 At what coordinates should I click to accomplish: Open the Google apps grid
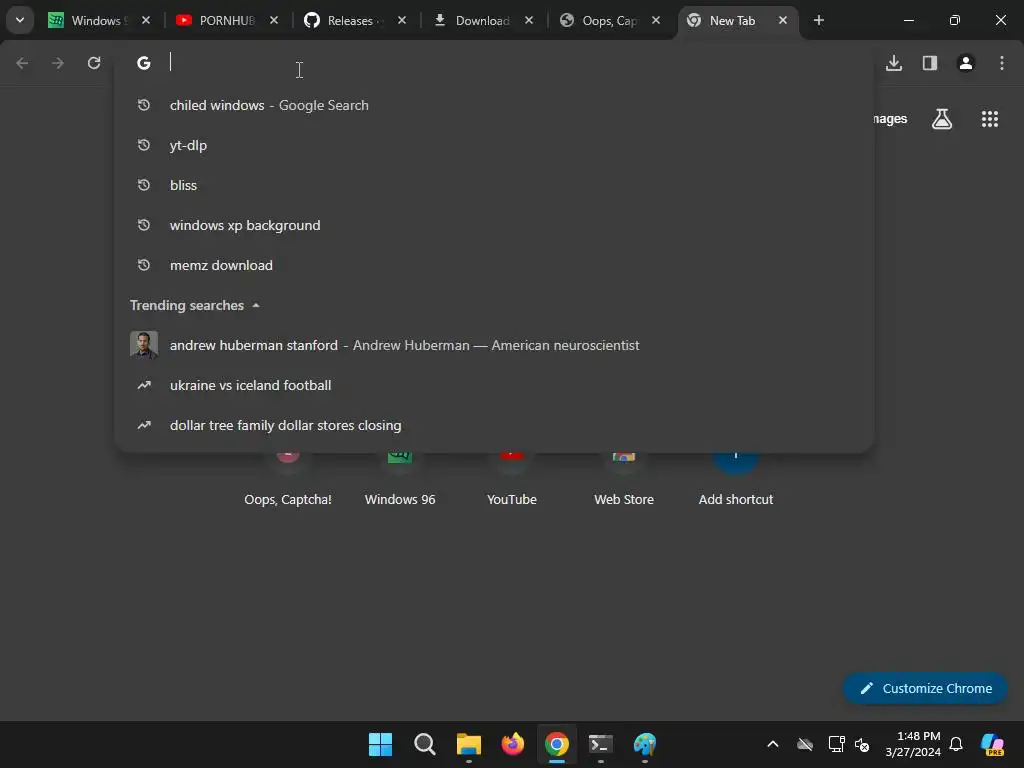pos(990,119)
